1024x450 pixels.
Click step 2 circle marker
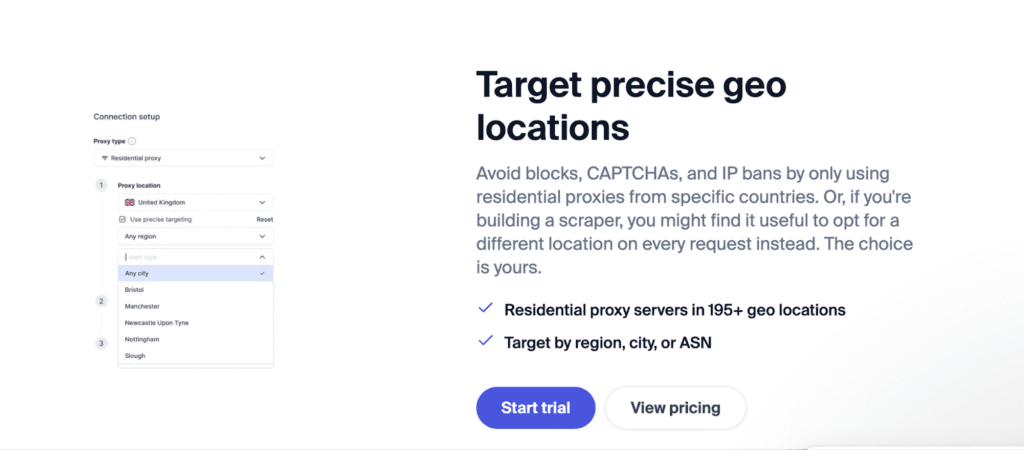click(101, 301)
